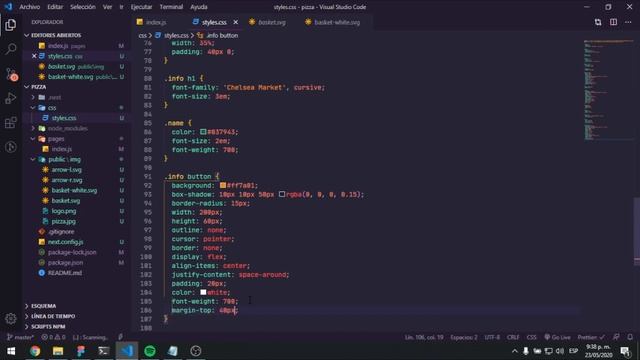Image resolution: width=640 pixels, height=360 pixels.
Task: Close the styles.css tab
Action: (236, 22)
